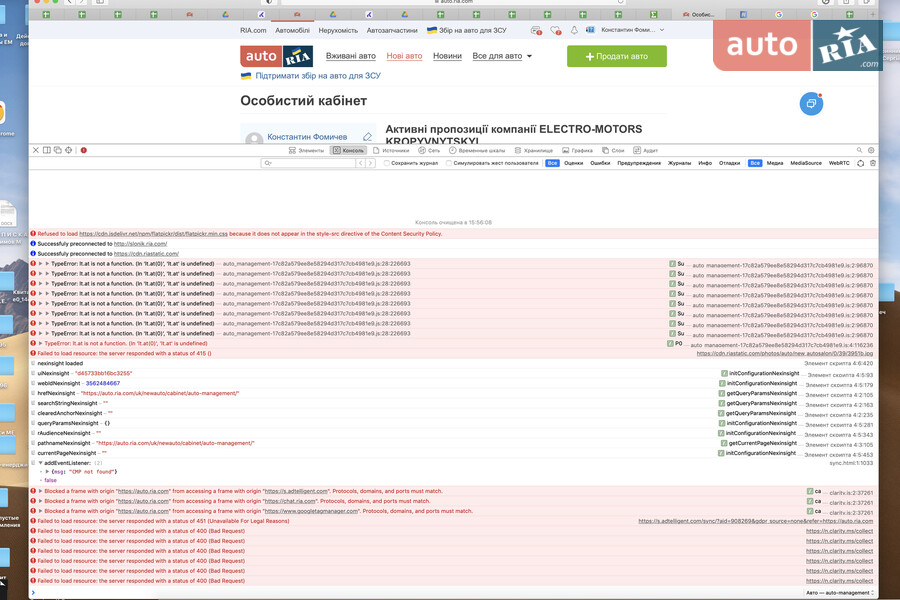Open favorites heart icon in site header

(555, 30)
